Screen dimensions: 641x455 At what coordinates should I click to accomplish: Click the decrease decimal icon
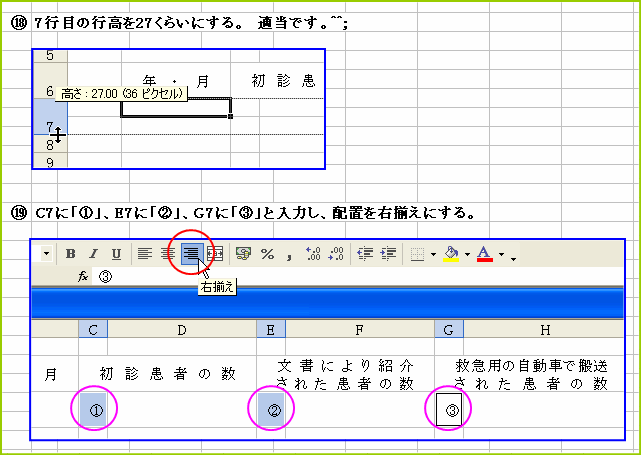tap(336, 254)
